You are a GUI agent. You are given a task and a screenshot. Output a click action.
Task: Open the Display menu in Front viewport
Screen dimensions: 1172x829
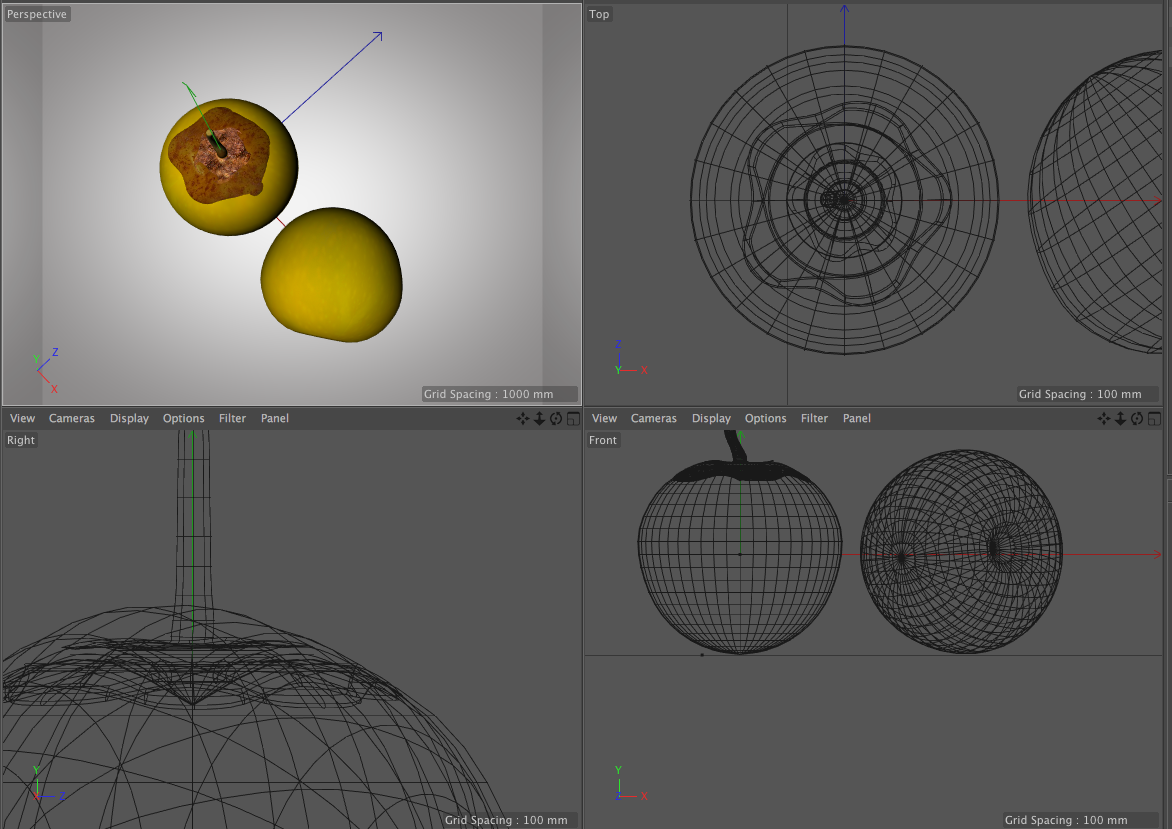(711, 419)
